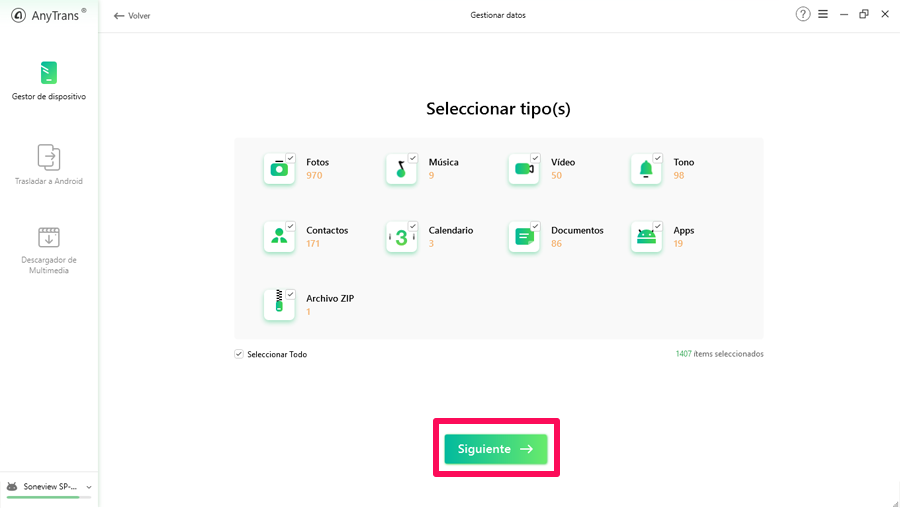
Task: Click the AnyTrans logo icon
Action: (x=18, y=15)
